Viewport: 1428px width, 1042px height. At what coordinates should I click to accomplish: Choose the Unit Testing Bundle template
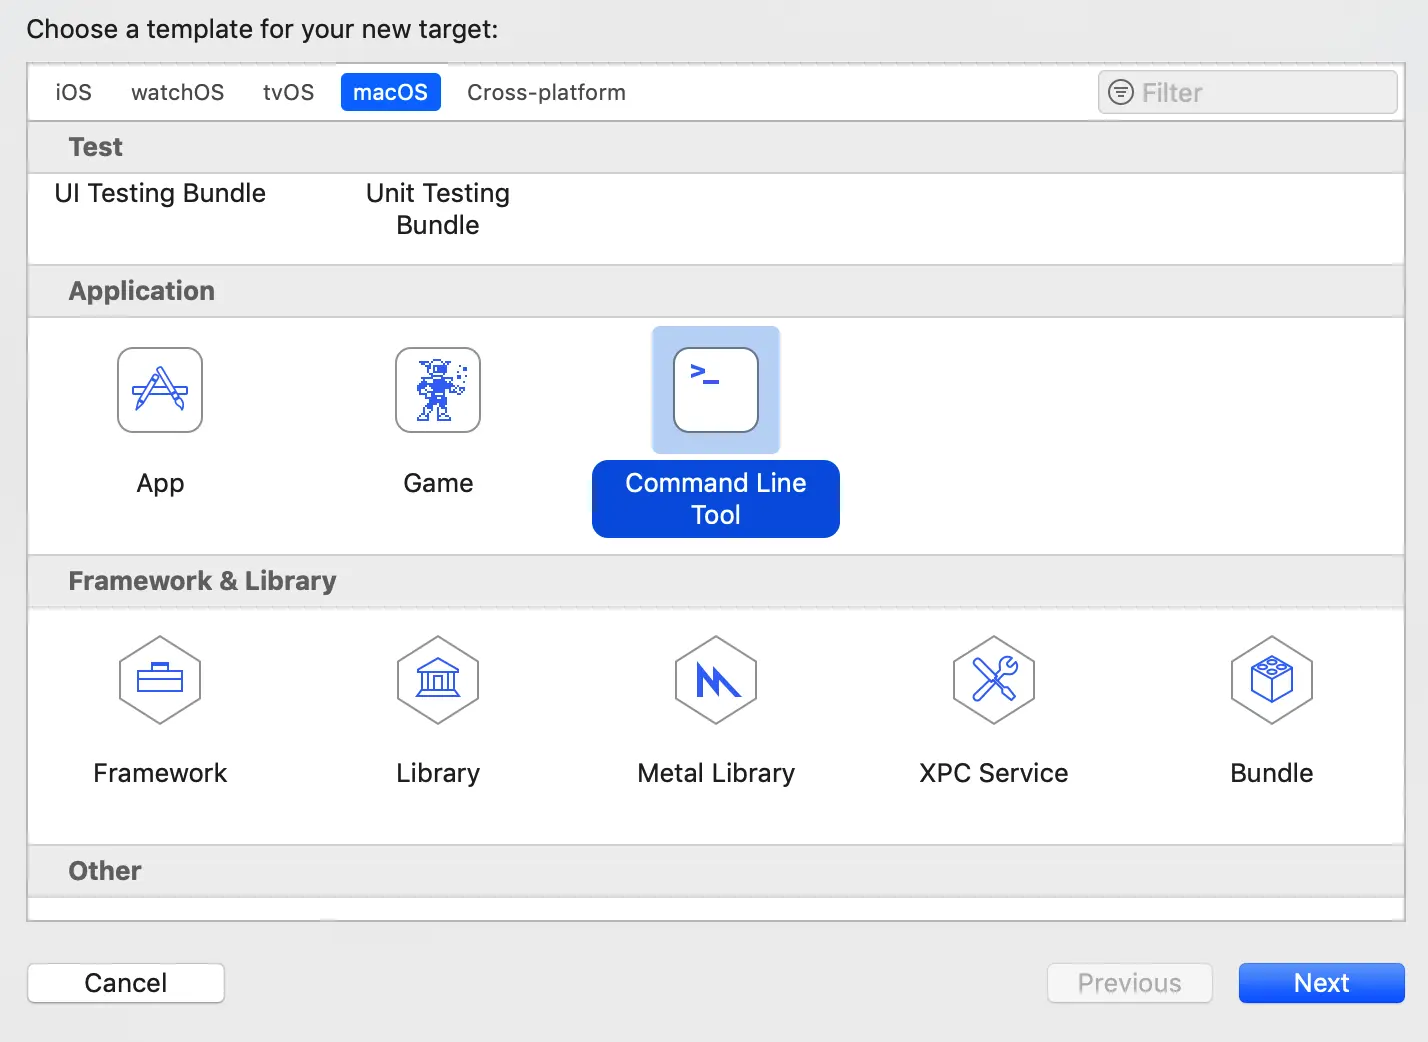438,209
